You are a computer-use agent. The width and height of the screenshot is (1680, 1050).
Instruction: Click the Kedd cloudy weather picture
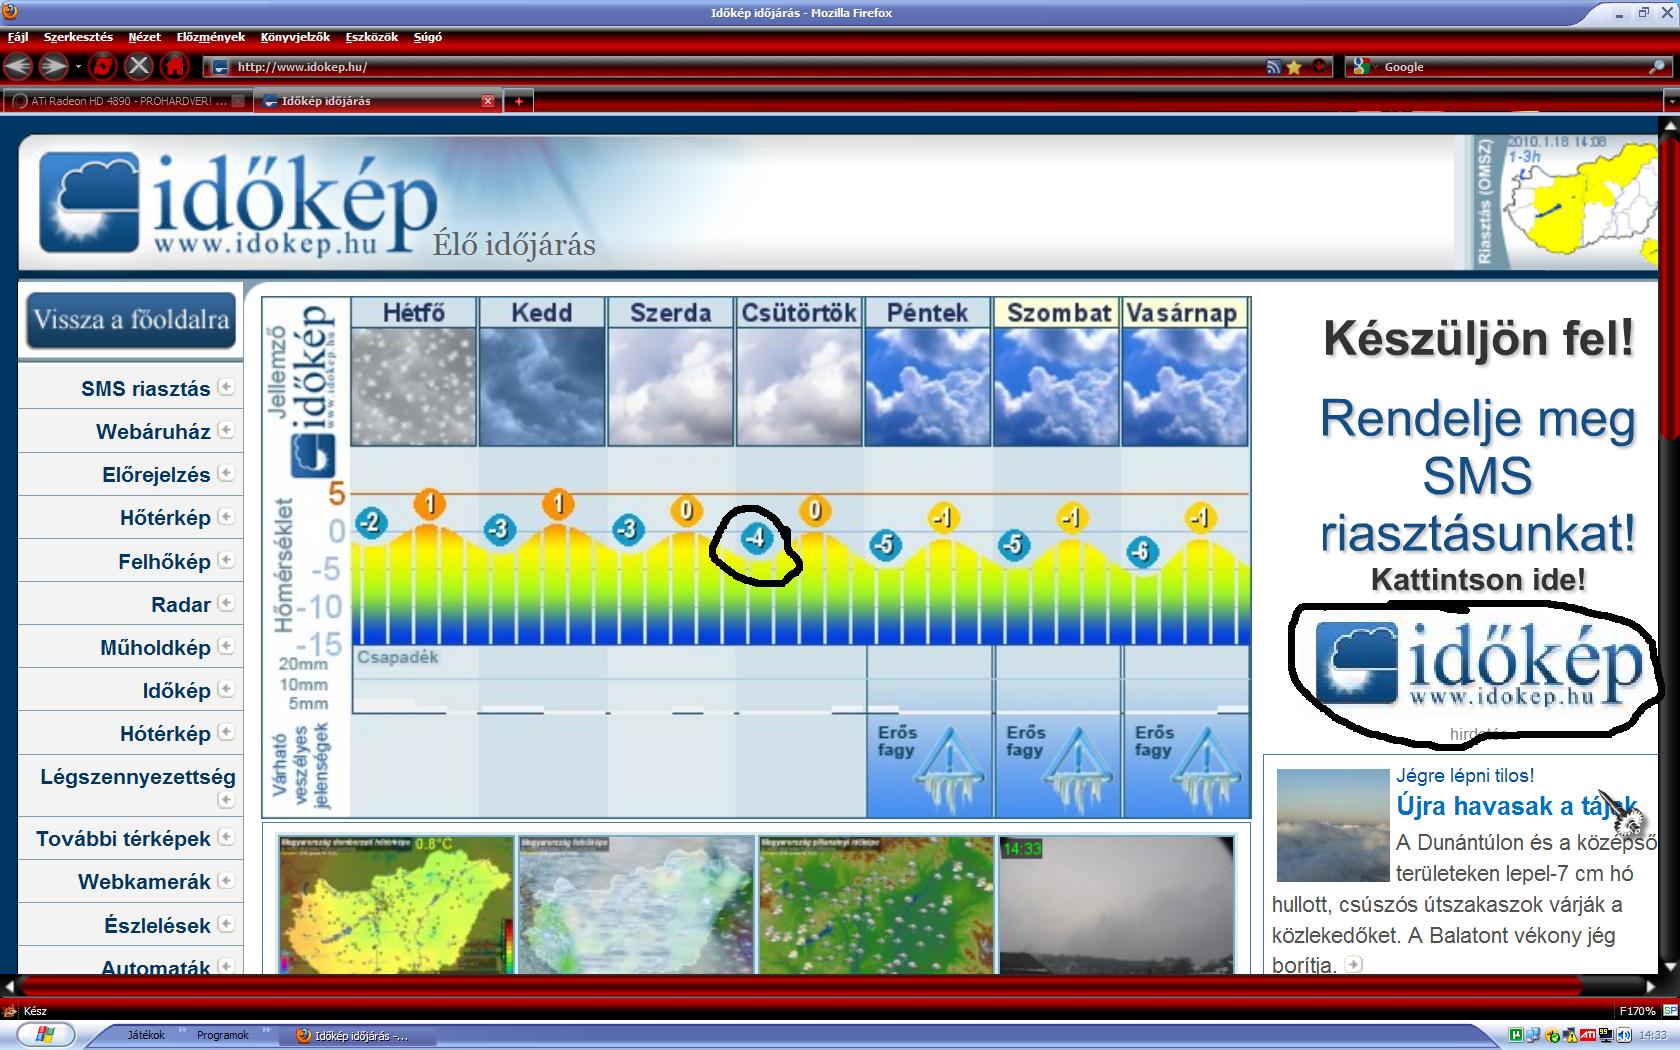point(542,387)
